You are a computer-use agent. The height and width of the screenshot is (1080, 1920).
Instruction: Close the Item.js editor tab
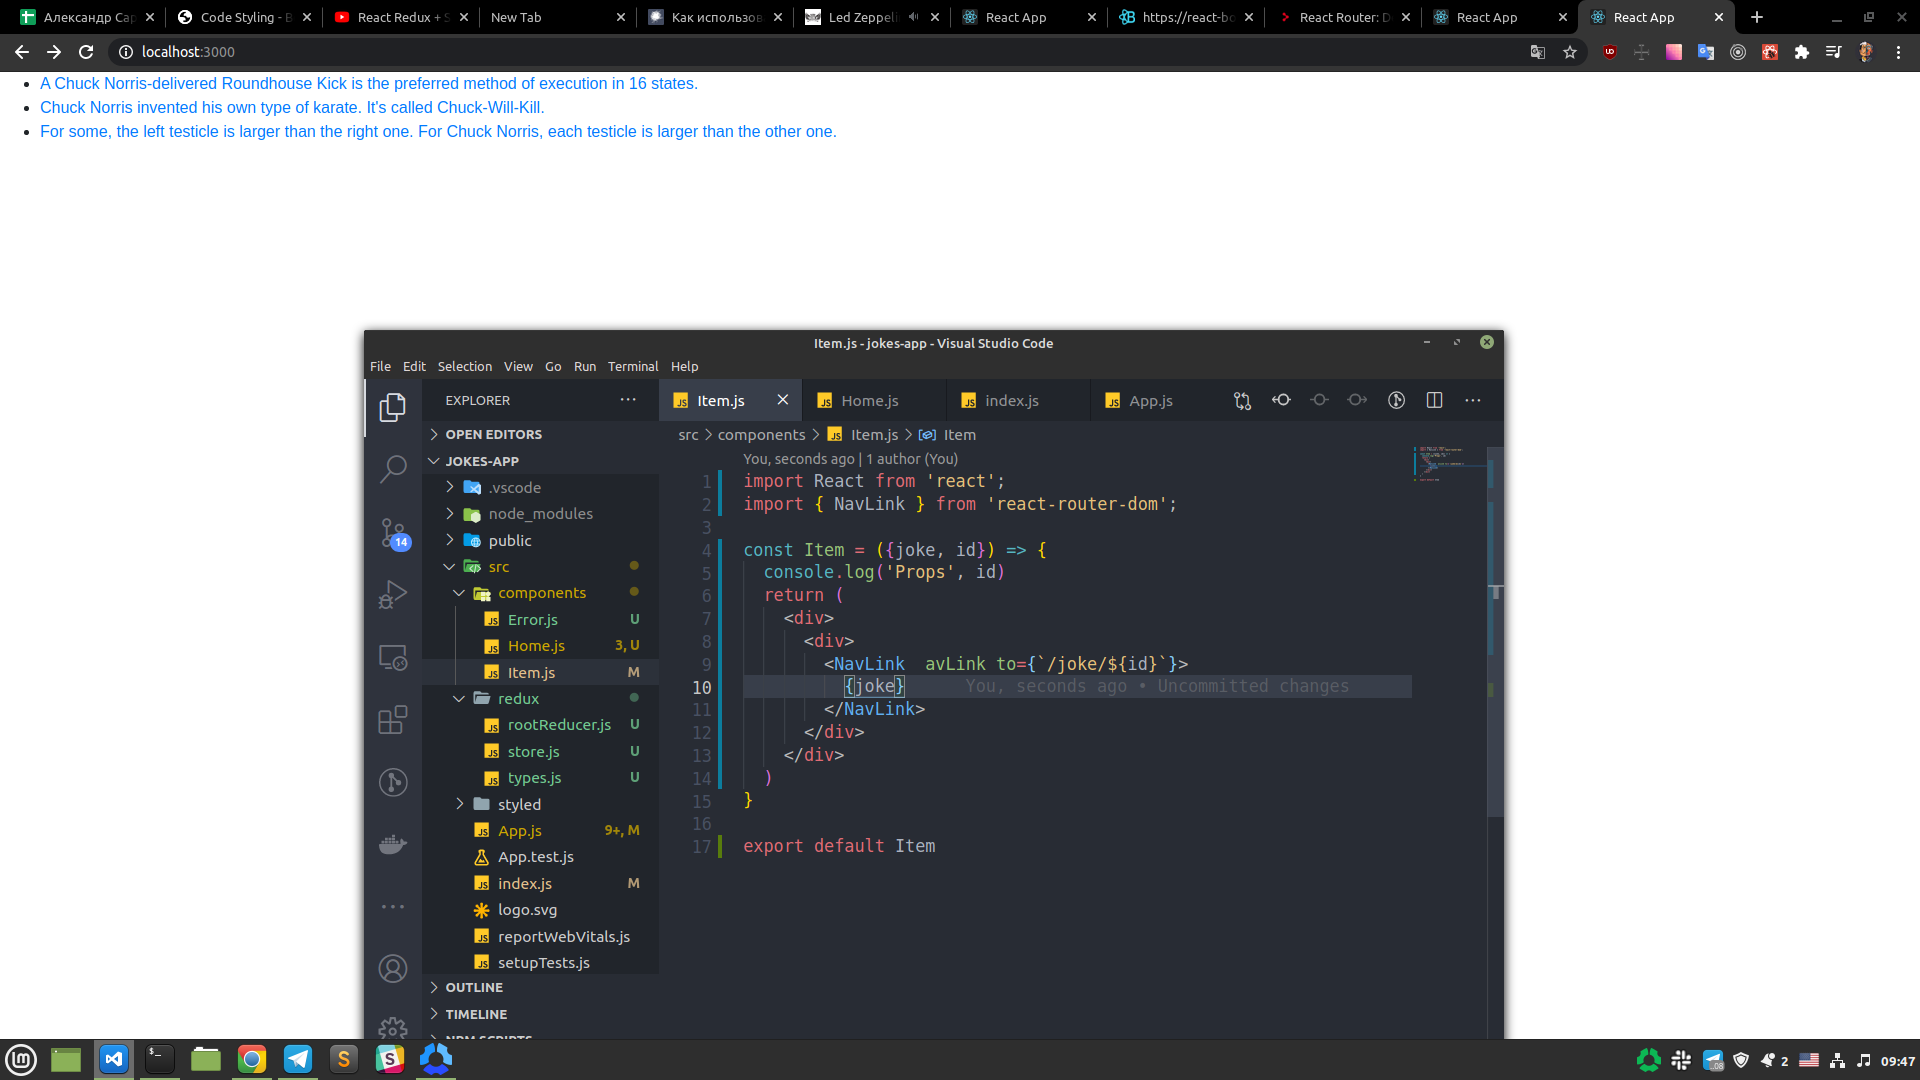pyautogui.click(x=783, y=400)
